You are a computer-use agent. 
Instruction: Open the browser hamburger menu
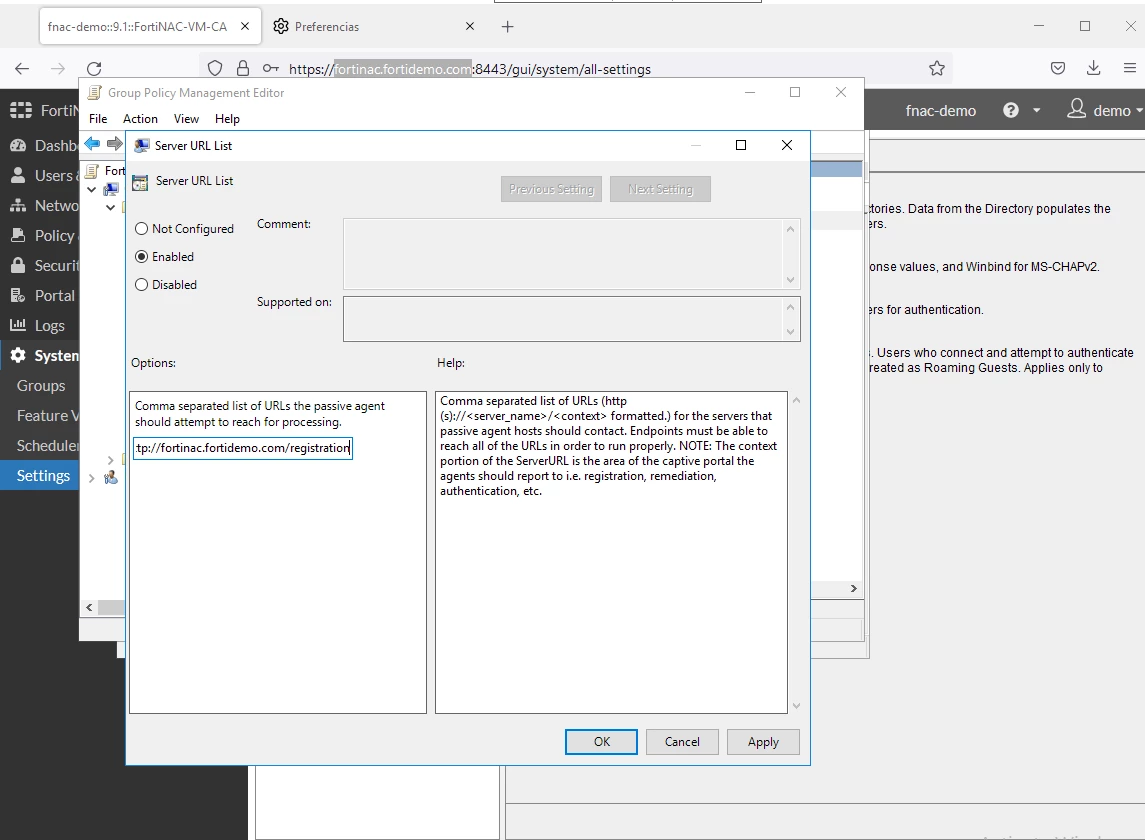[1130, 69]
